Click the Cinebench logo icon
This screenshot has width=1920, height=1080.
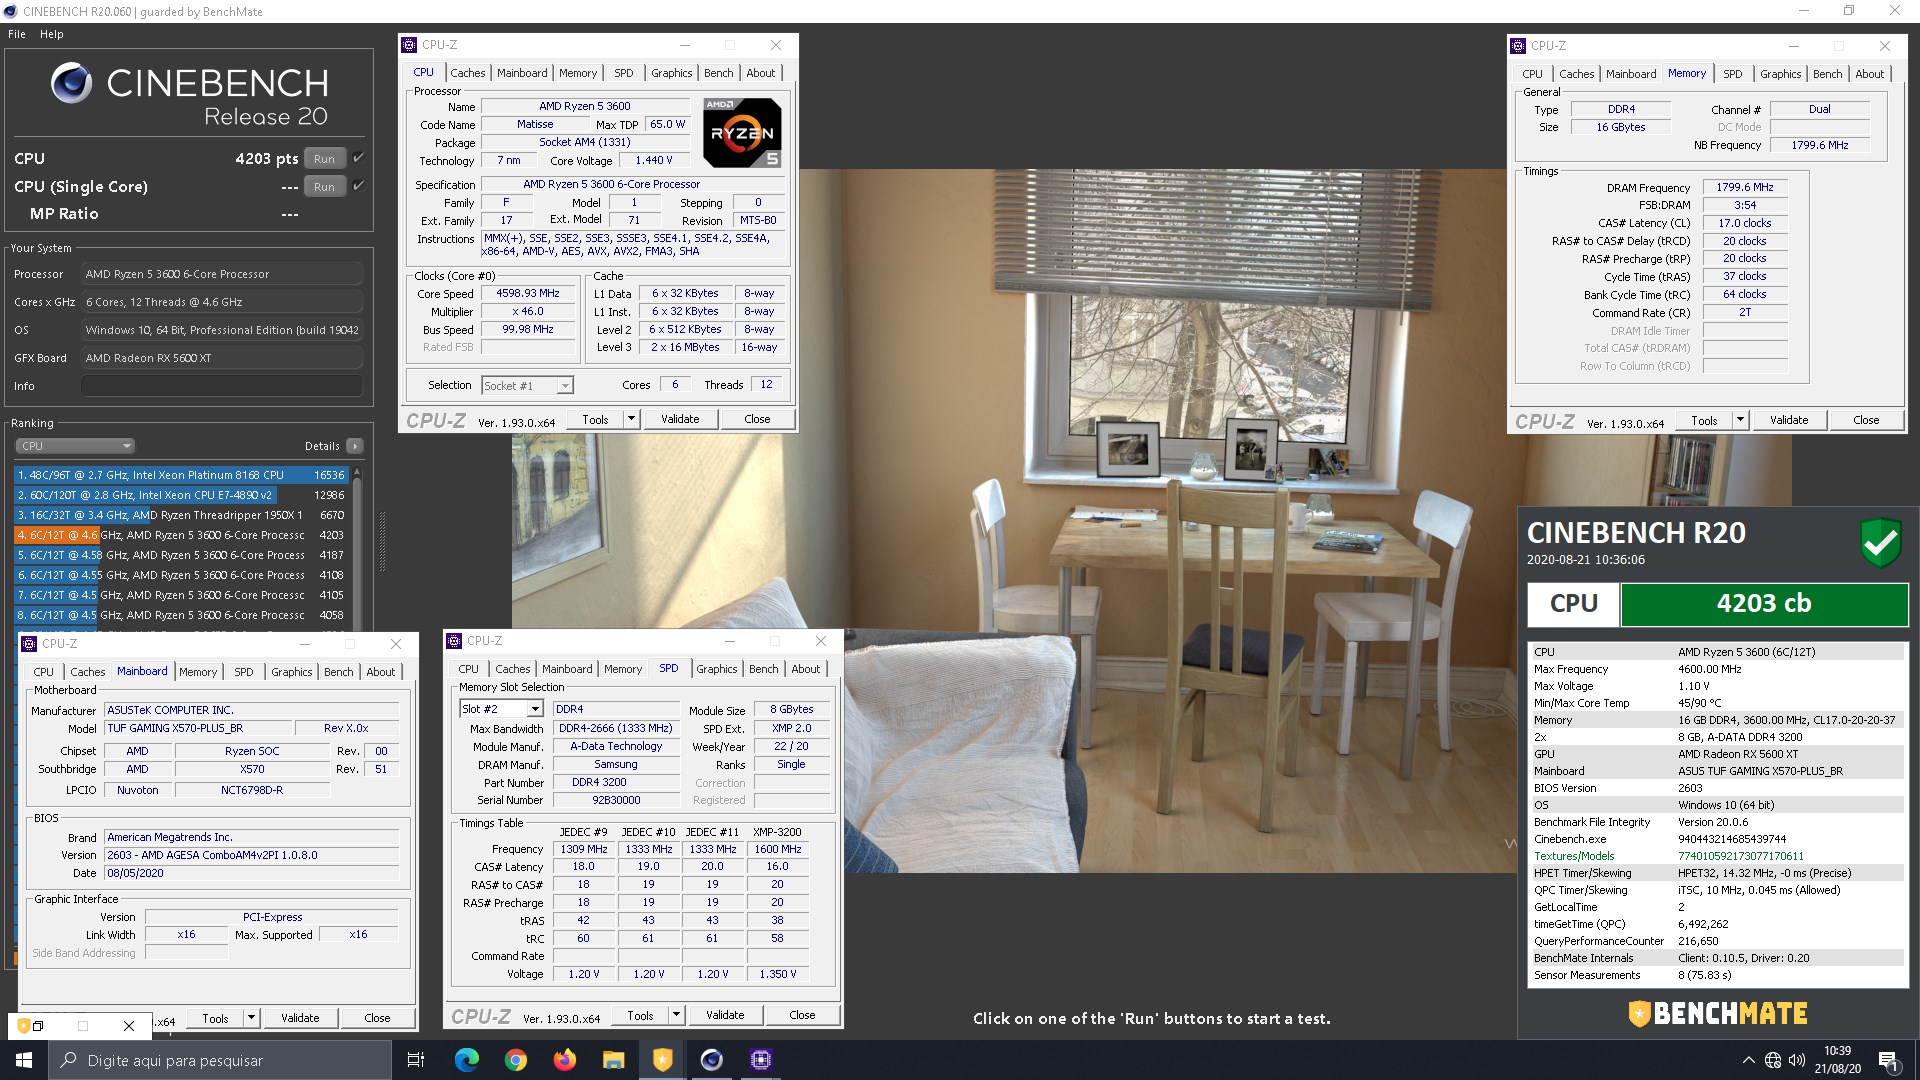pyautogui.click(x=71, y=83)
